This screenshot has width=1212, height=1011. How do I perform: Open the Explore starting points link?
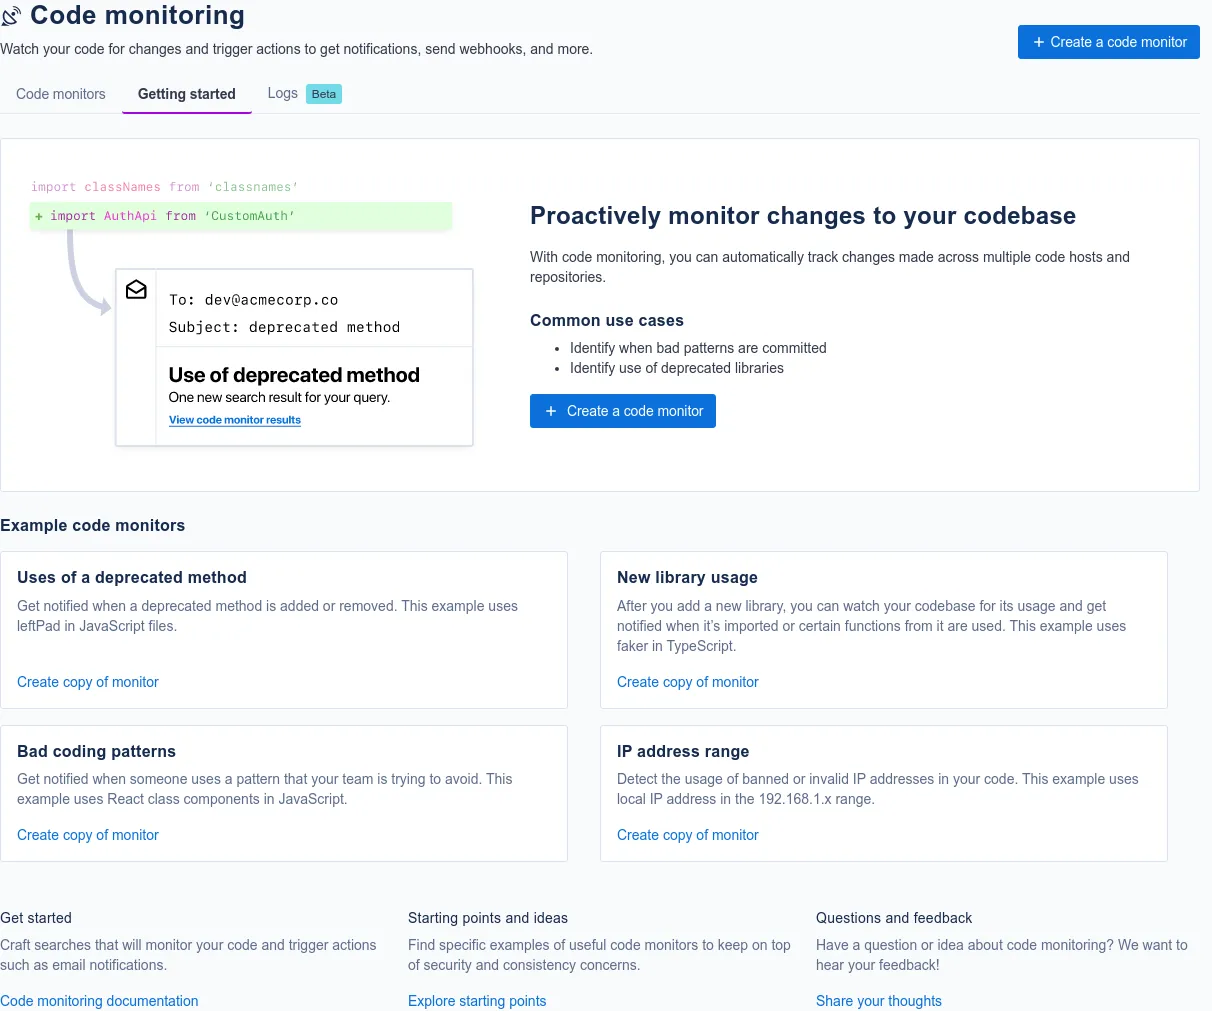[477, 1001]
